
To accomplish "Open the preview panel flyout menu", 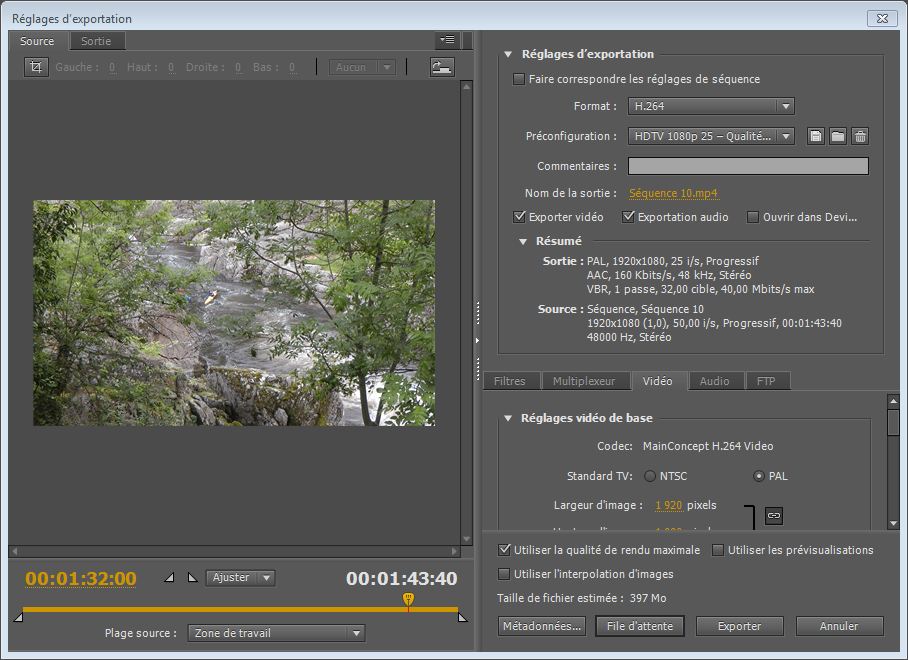I will coord(447,41).
